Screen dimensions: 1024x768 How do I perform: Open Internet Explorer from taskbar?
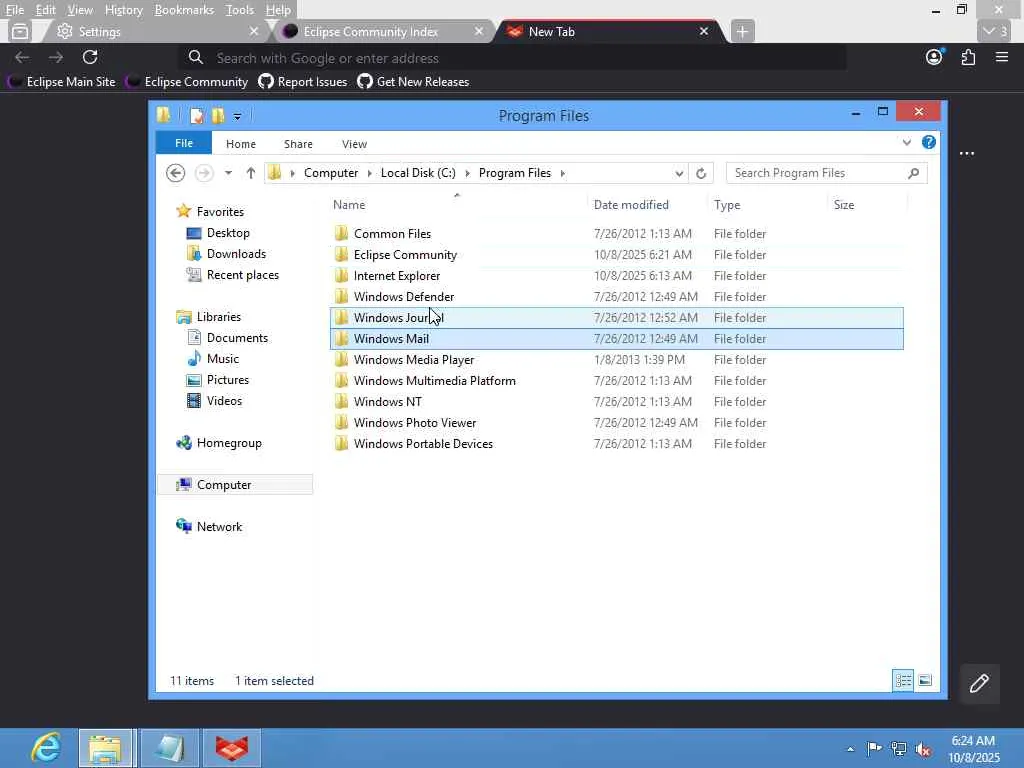46,748
